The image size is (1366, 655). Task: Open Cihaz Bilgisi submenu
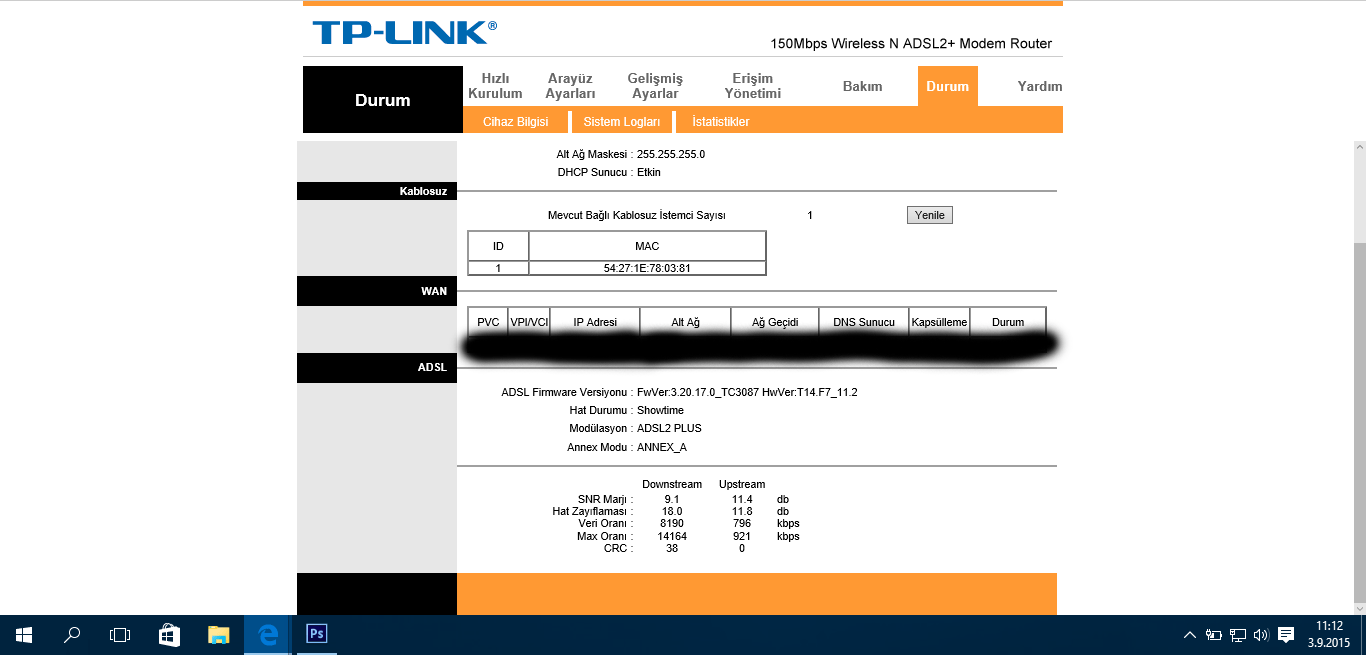pyautogui.click(x=515, y=122)
